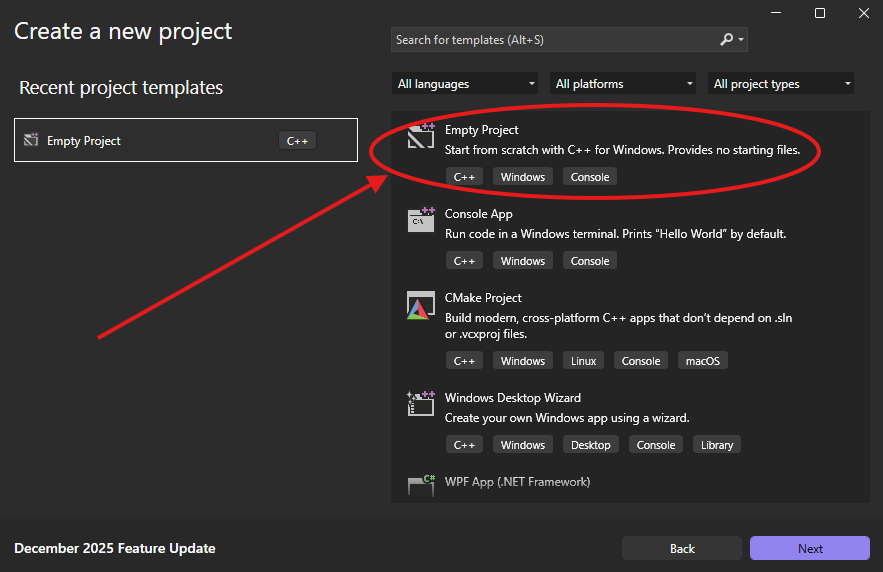883x572 pixels.
Task: Click 'Create your own Windows app' description
Action: pos(567,418)
